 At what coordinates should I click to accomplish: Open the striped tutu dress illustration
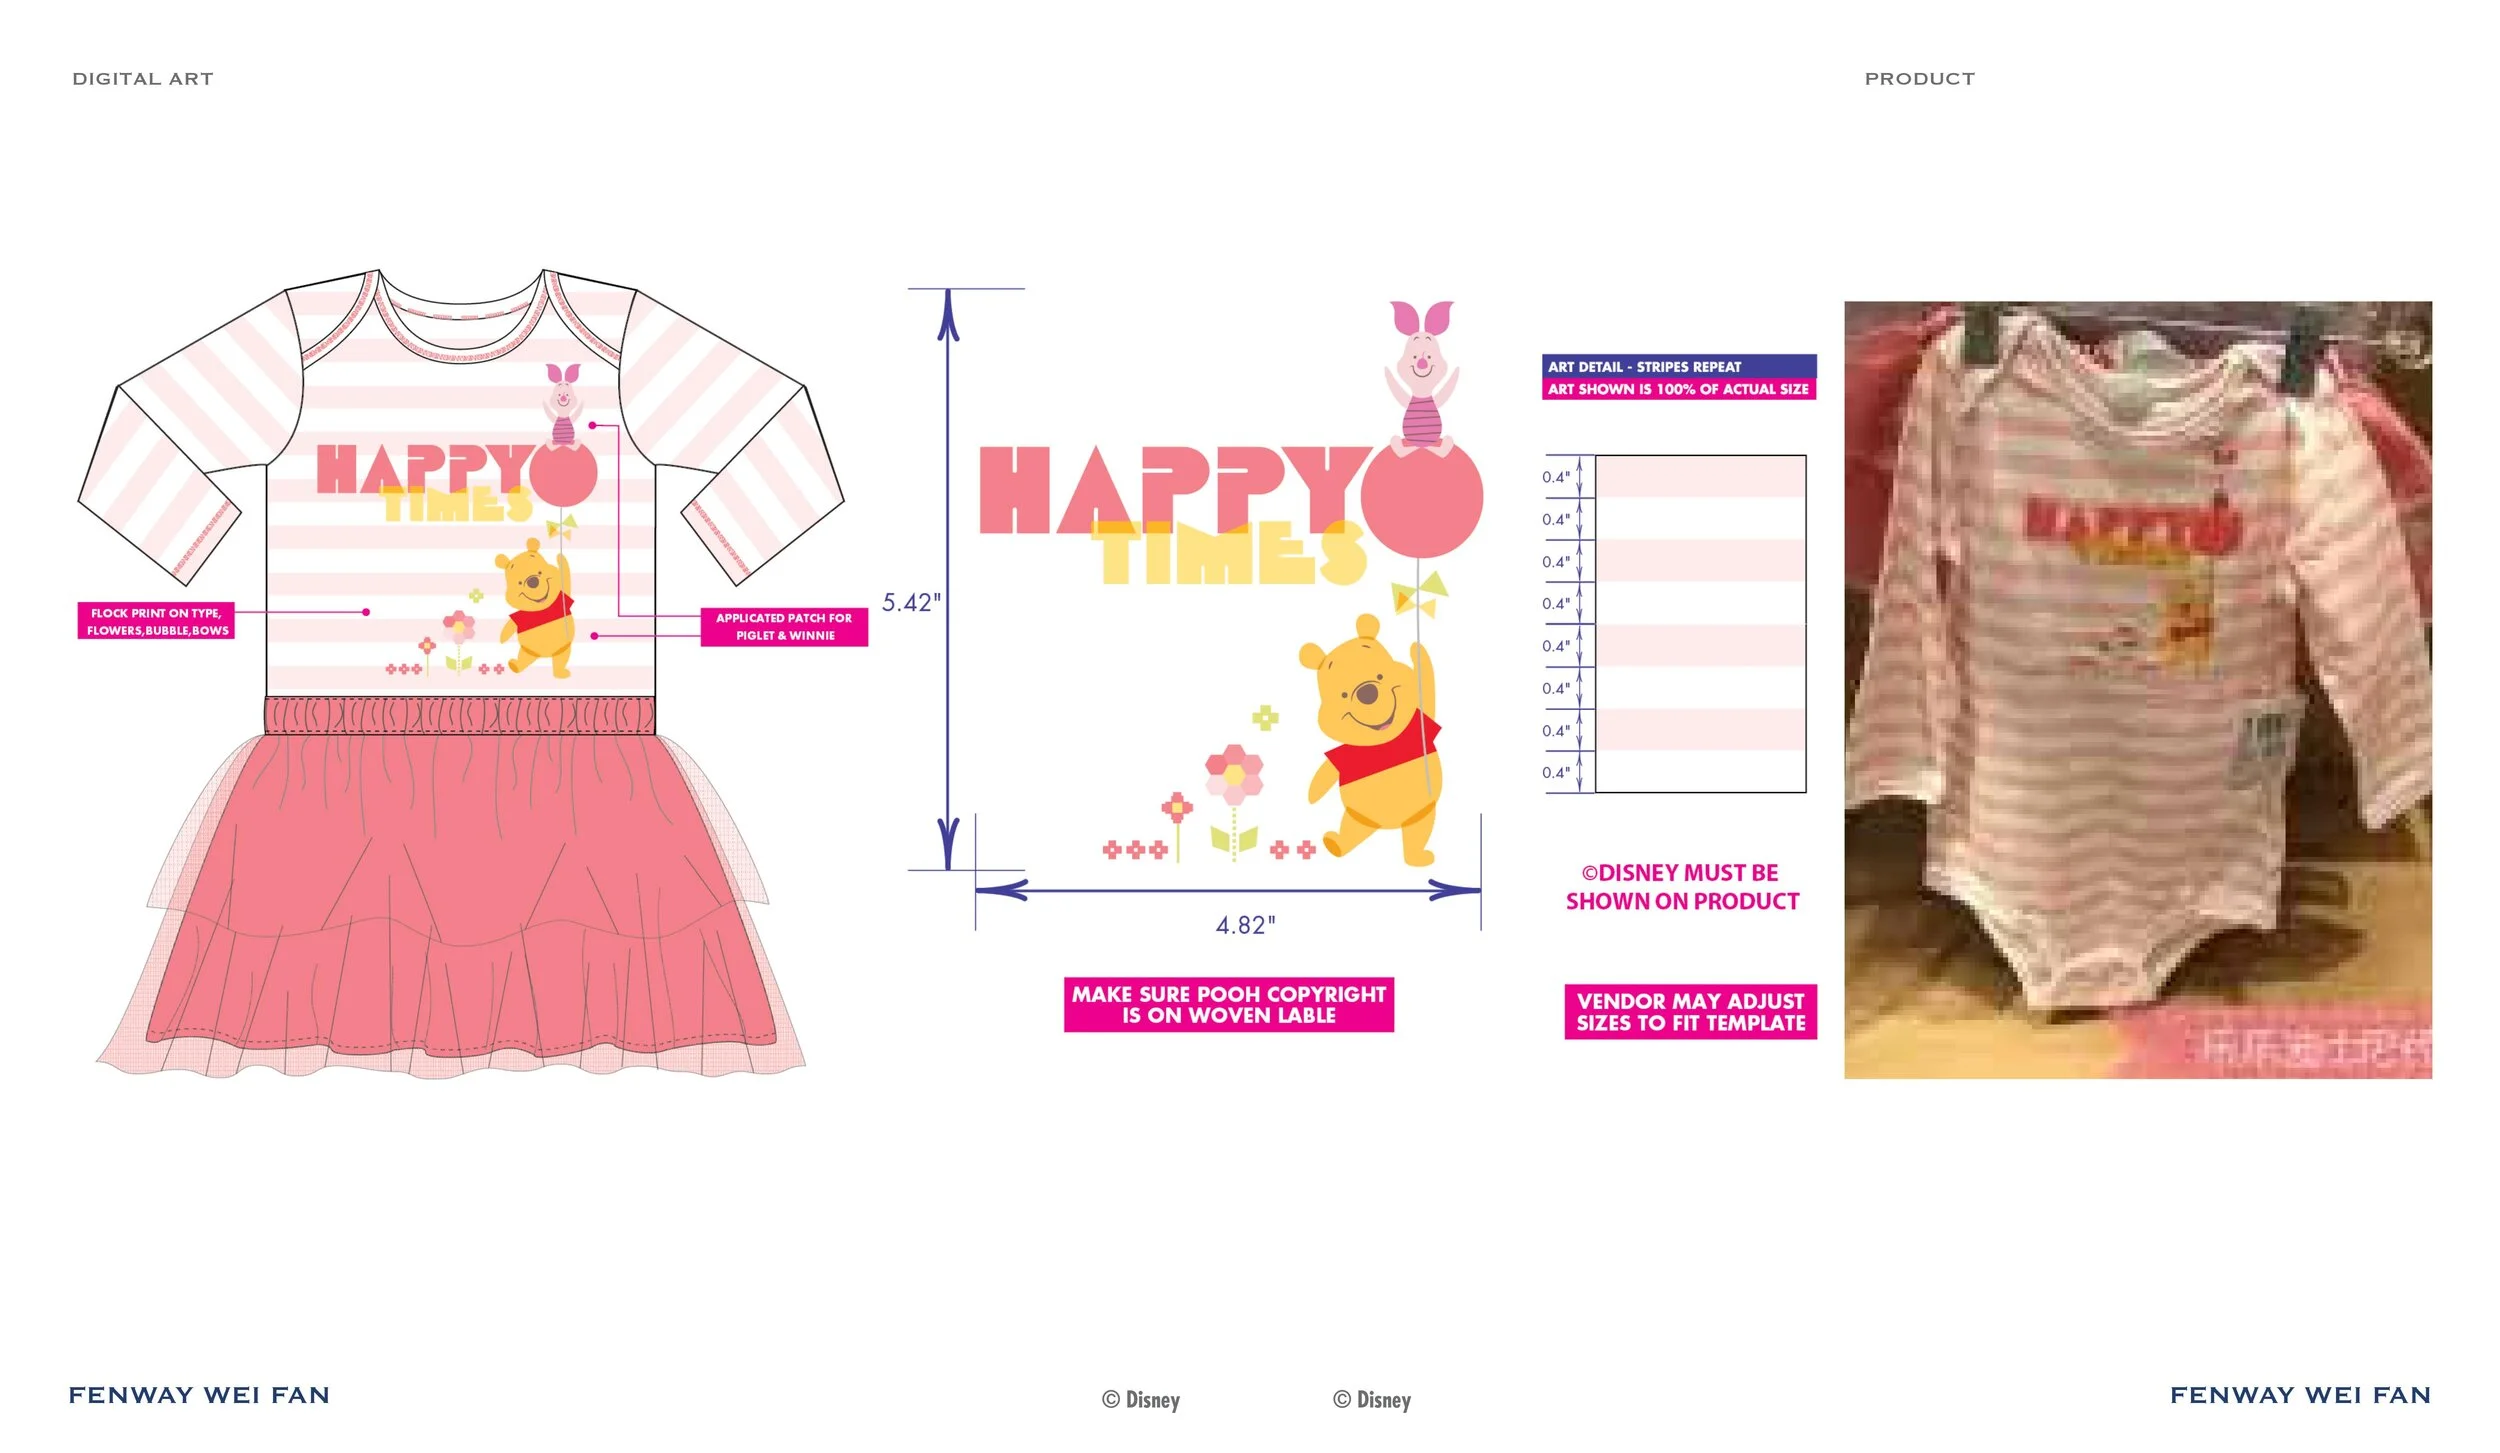pyautogui.click(x=460, y=673)
